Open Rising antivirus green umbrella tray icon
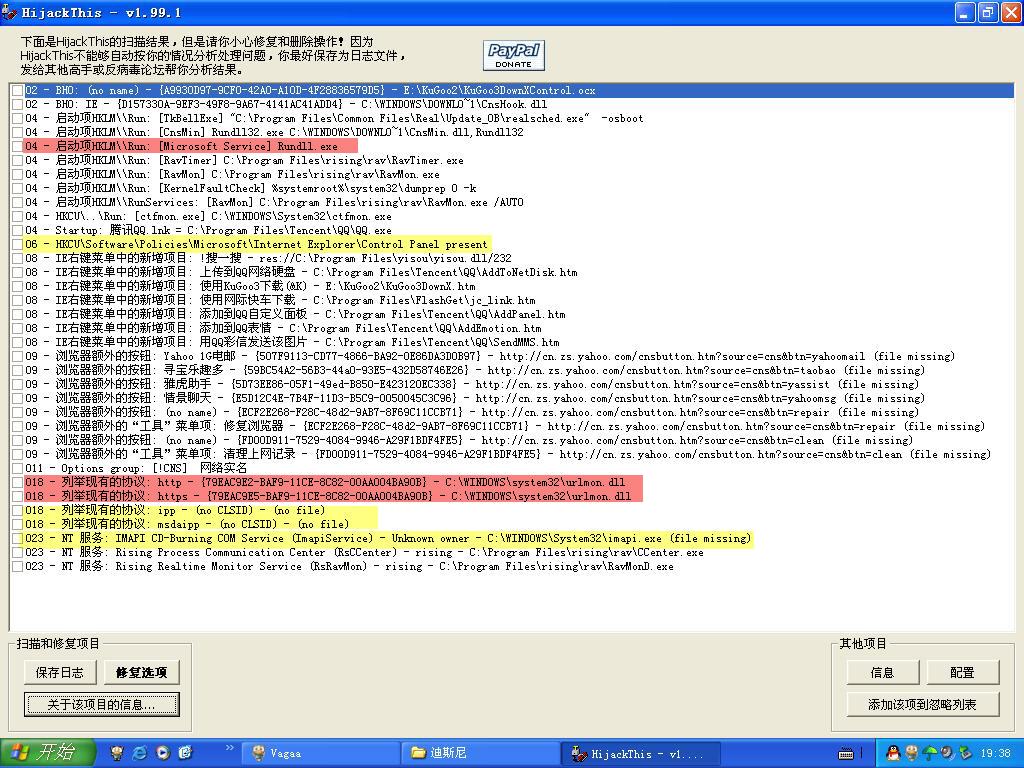The height and width of the screenshot is (768, 1024). [929, 754]
